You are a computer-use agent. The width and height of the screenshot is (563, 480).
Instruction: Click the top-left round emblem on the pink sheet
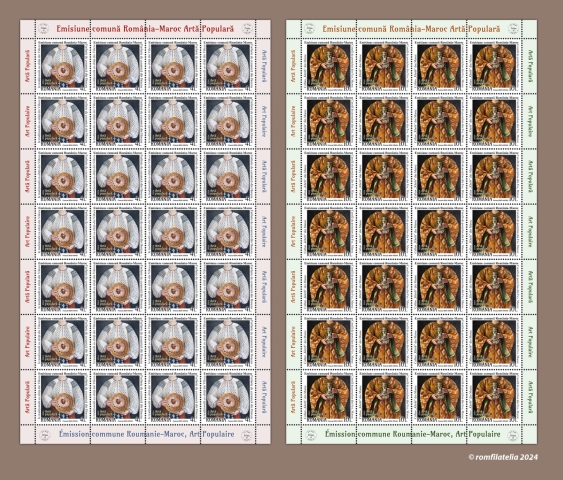click(x=44, y=29)
